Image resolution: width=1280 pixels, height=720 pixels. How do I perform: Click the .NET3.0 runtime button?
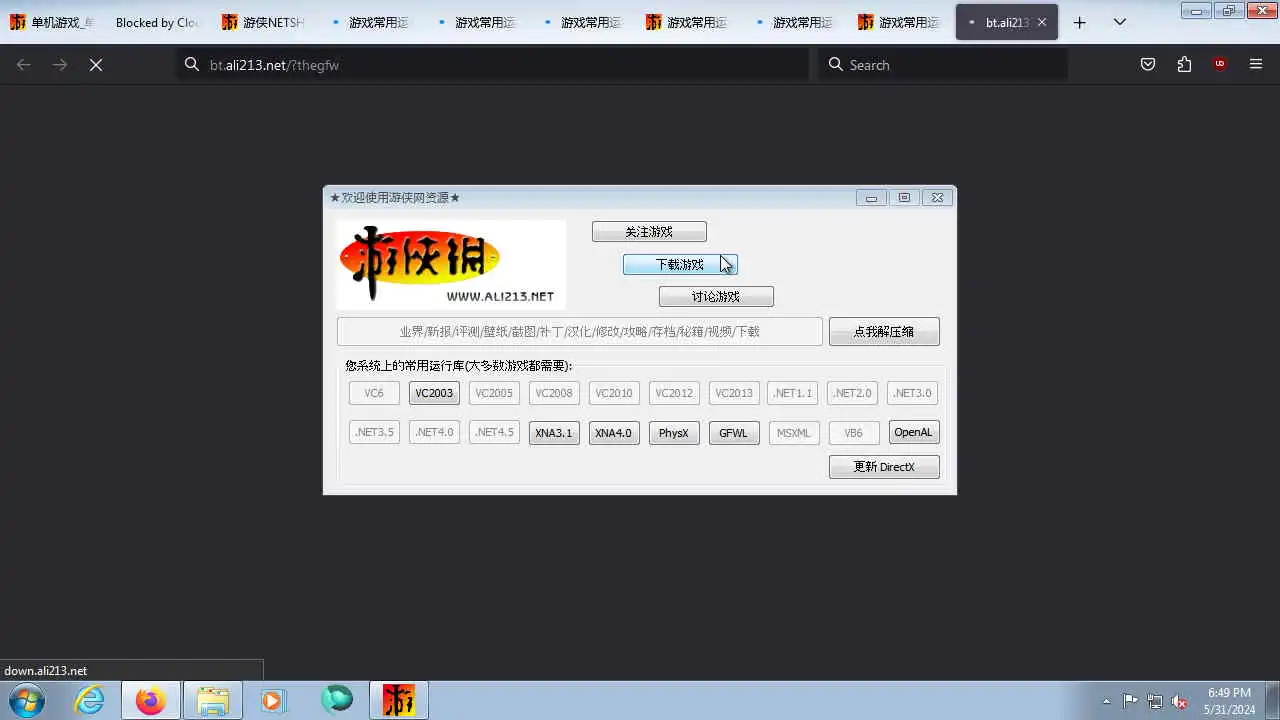tap(913, 393)
